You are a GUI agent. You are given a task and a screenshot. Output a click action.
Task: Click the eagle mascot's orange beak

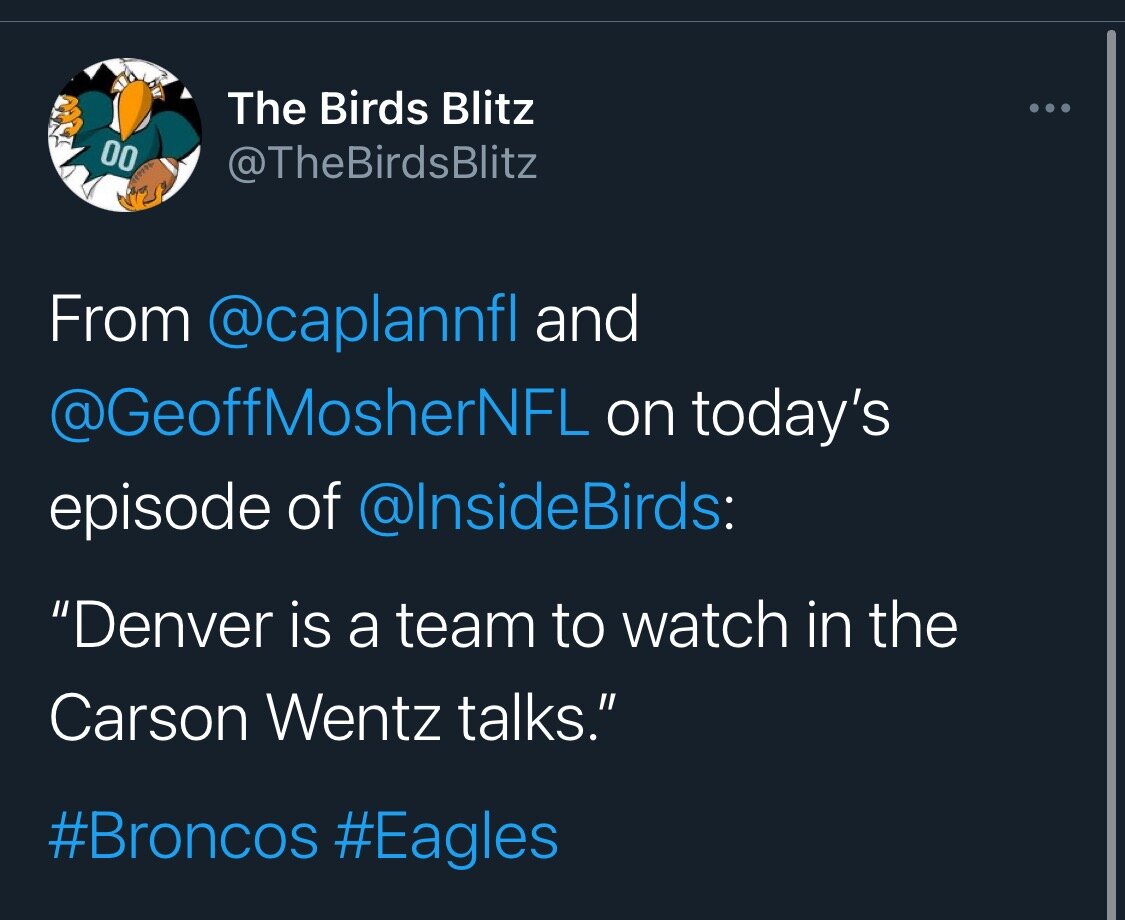134,108
